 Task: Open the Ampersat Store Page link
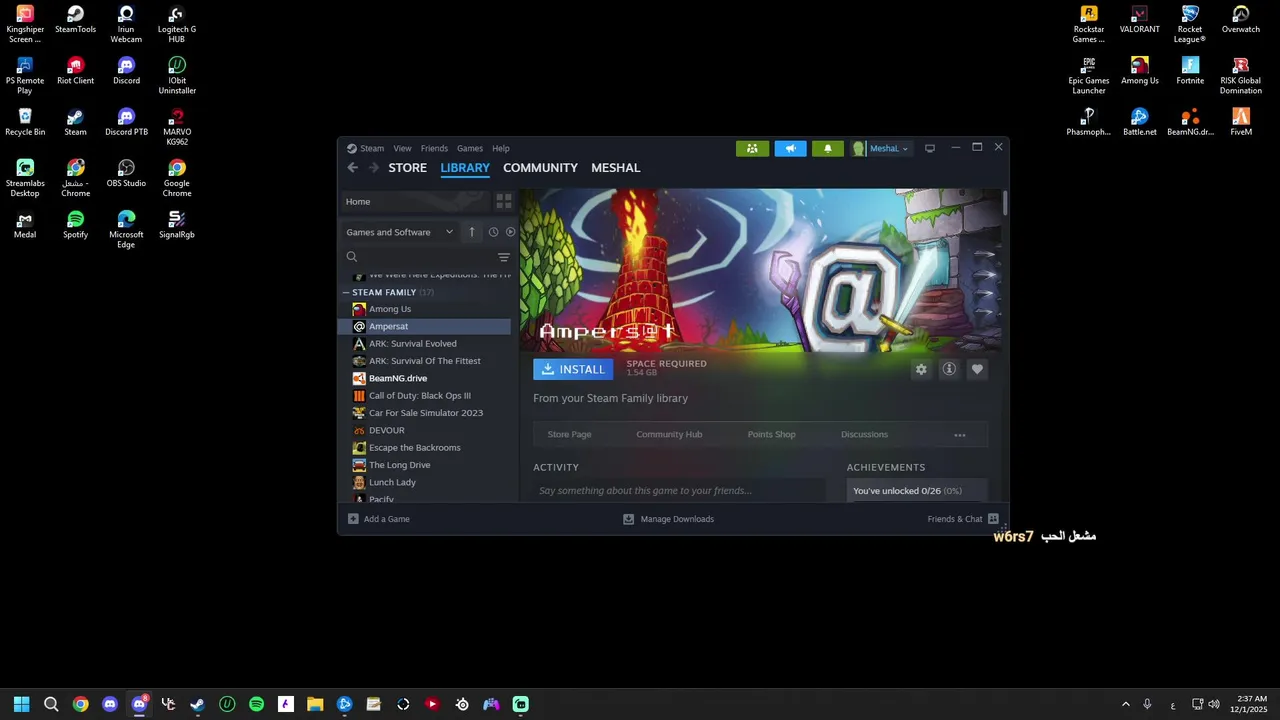point(569,435)
